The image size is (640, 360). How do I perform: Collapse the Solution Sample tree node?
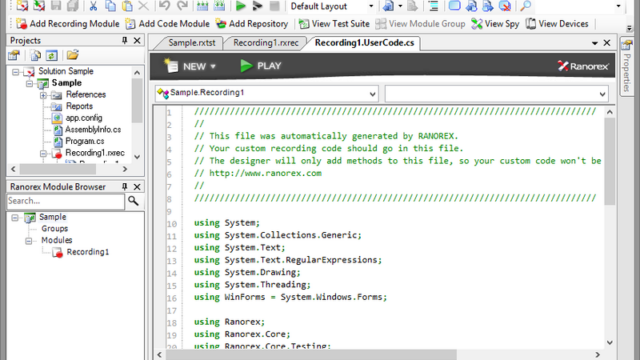[16, 72]
